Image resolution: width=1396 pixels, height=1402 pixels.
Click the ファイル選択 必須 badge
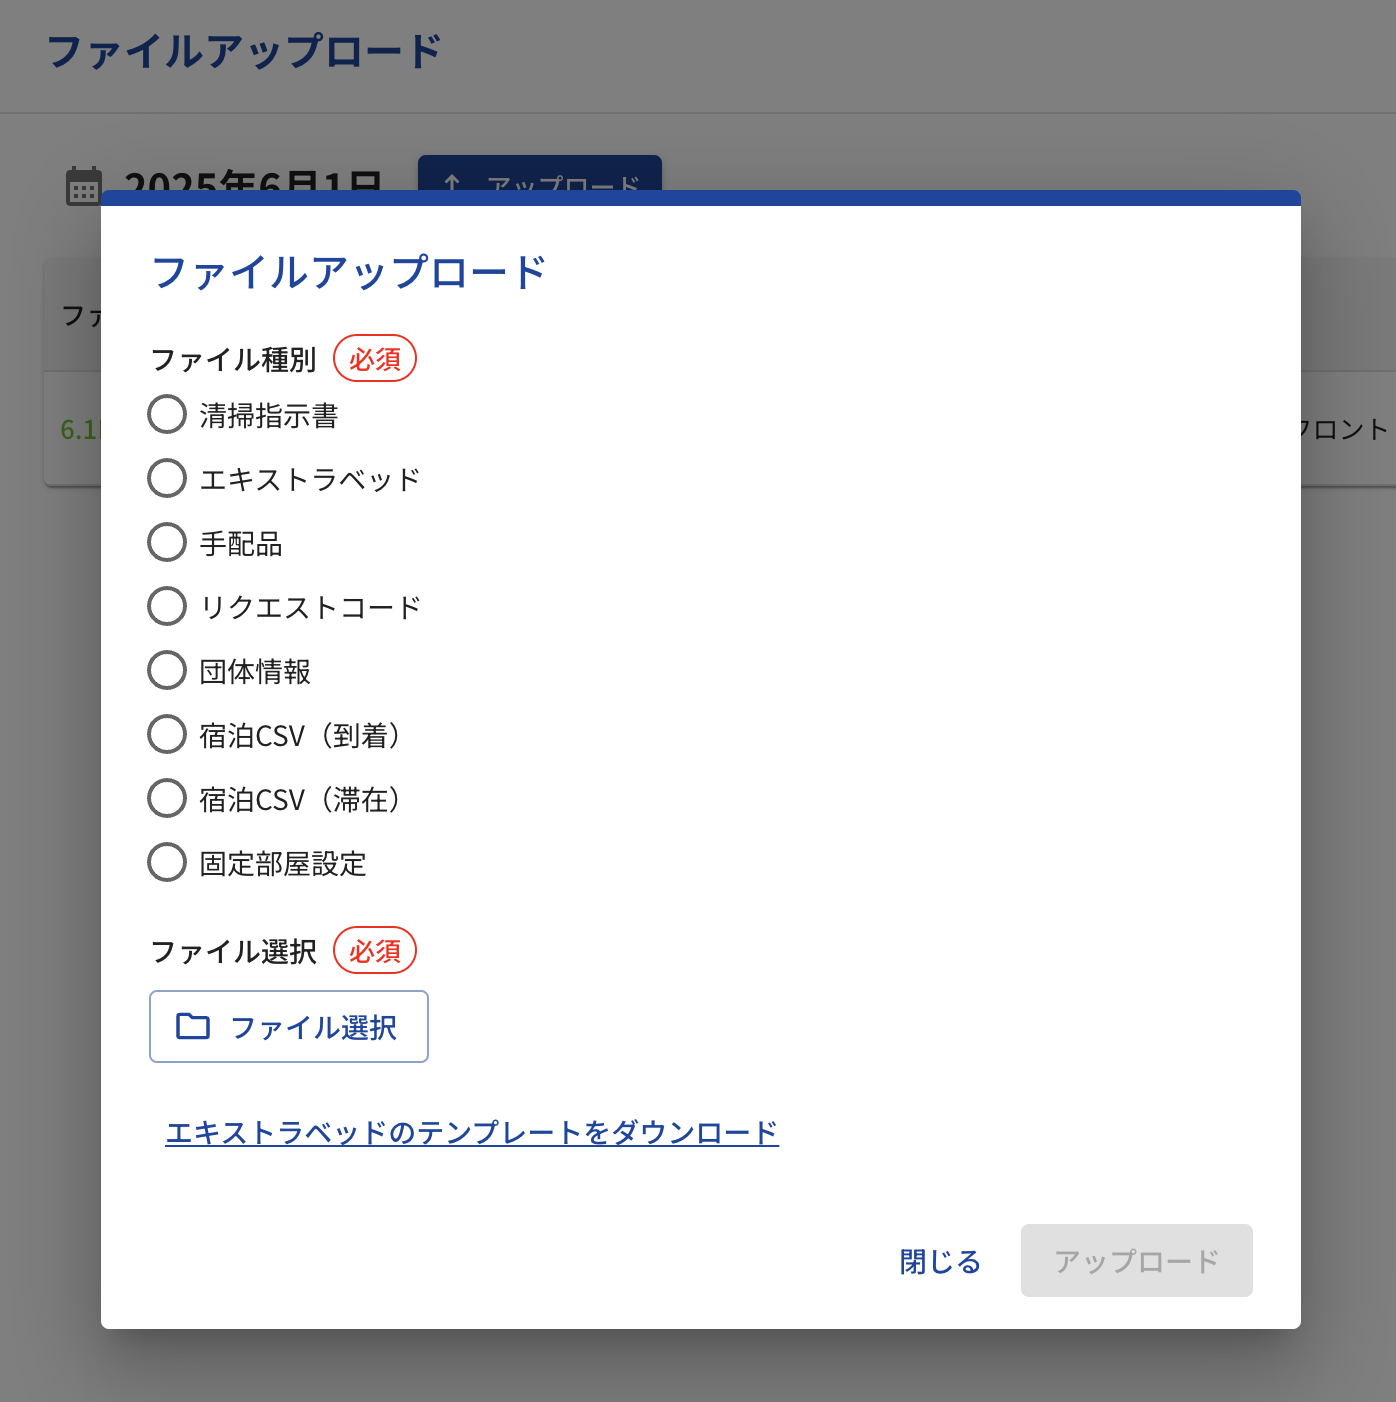click(375, 951)
